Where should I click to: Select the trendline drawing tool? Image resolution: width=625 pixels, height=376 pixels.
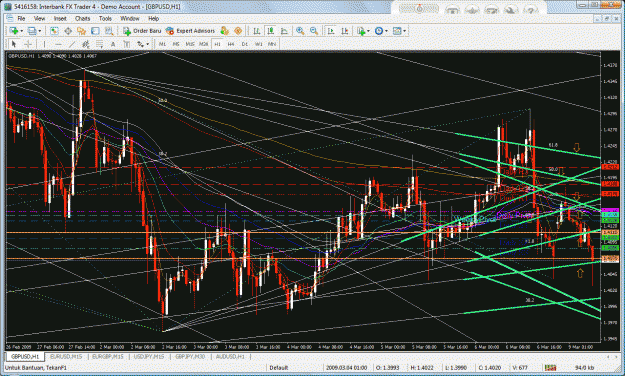(72, 44)
